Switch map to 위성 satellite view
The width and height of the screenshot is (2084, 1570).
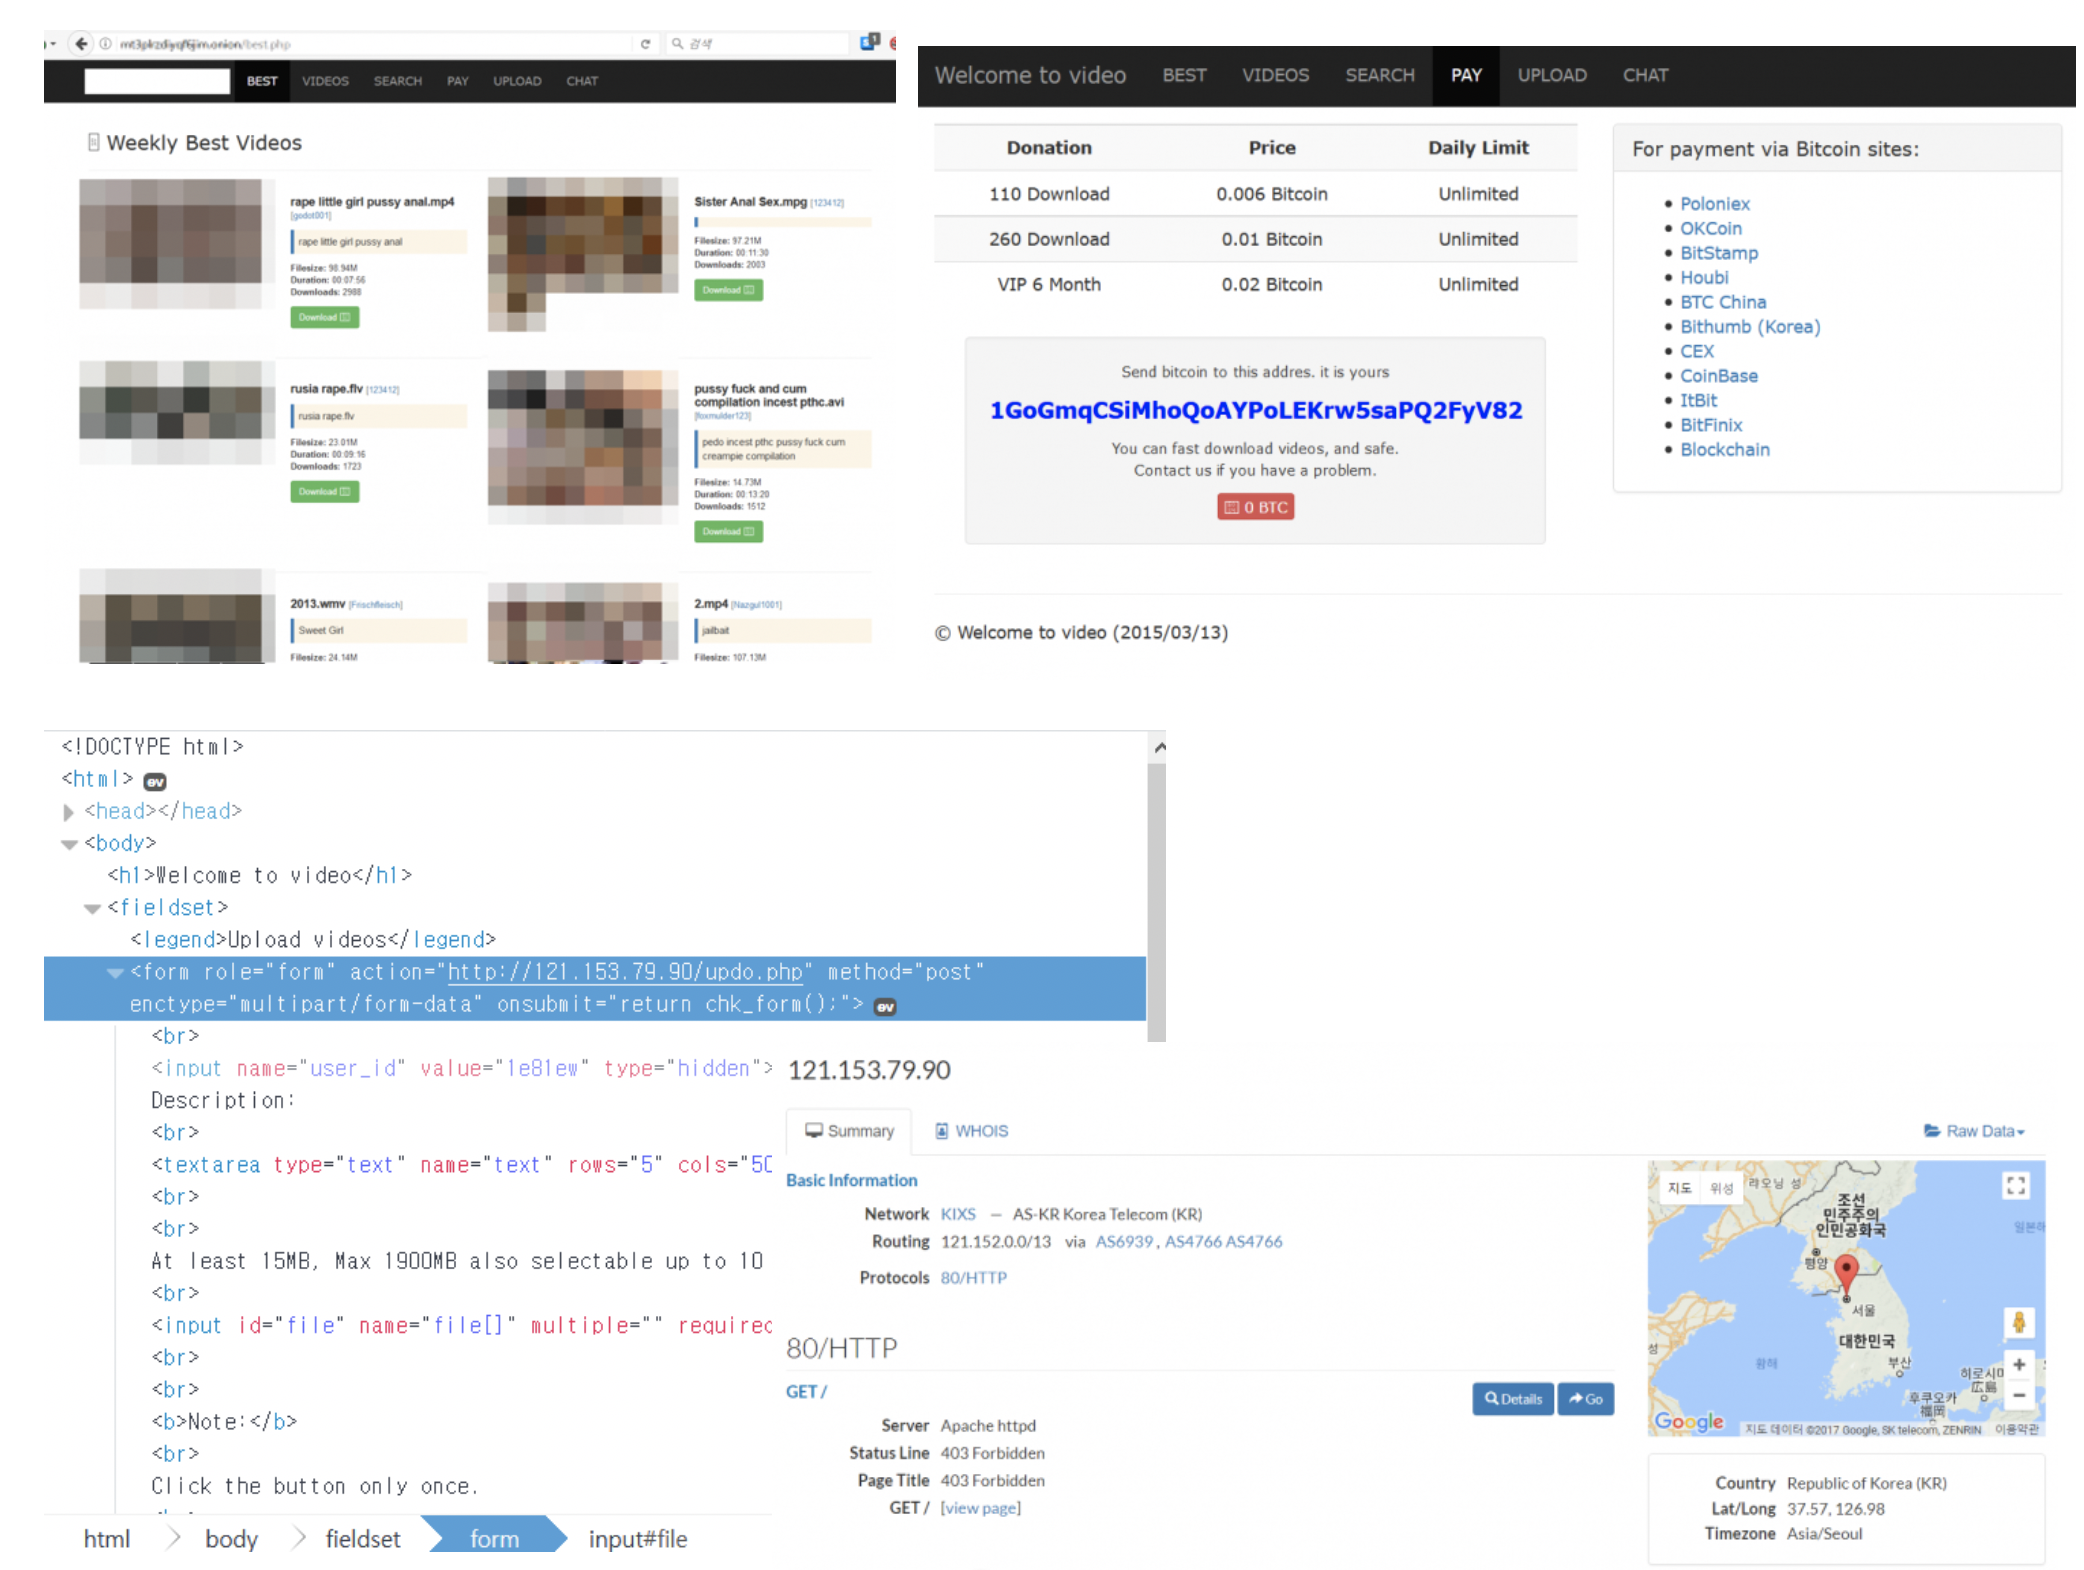pos(1720,1188)
